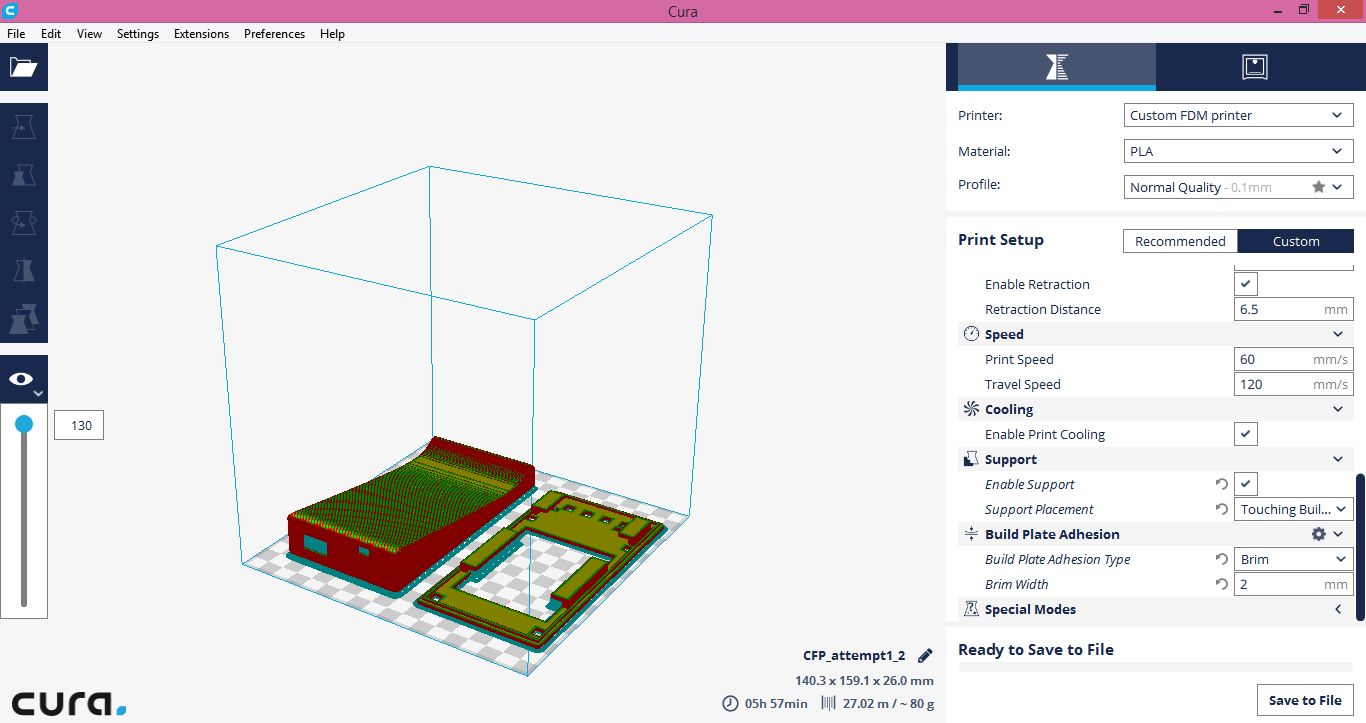Screen dimensions: 1366x723
Task: Switch to the Monitor stage tab icon
Action: click(1255, 67)
